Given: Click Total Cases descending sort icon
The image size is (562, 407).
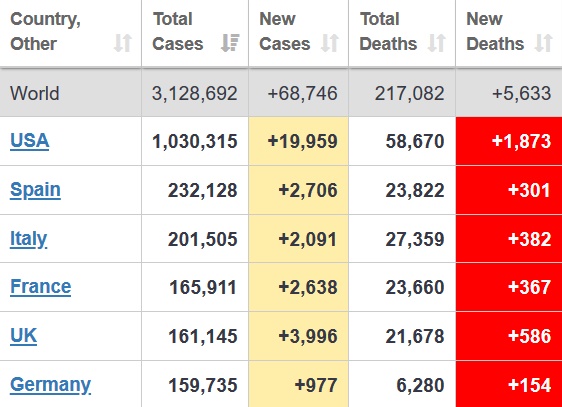Looking at the screenshot, I should click(x=230, y=43).
